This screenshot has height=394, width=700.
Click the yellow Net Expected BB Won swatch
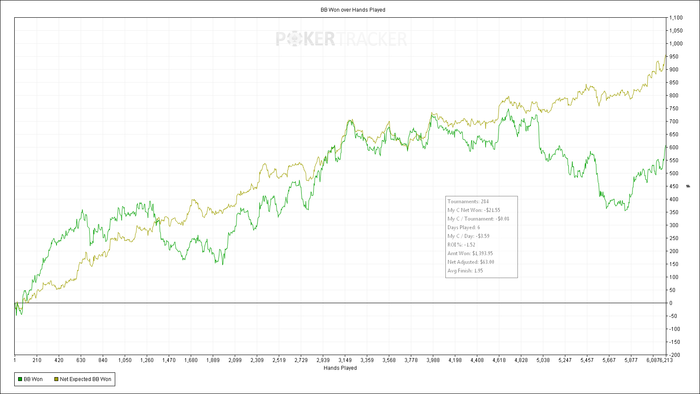tap(56, 379)
